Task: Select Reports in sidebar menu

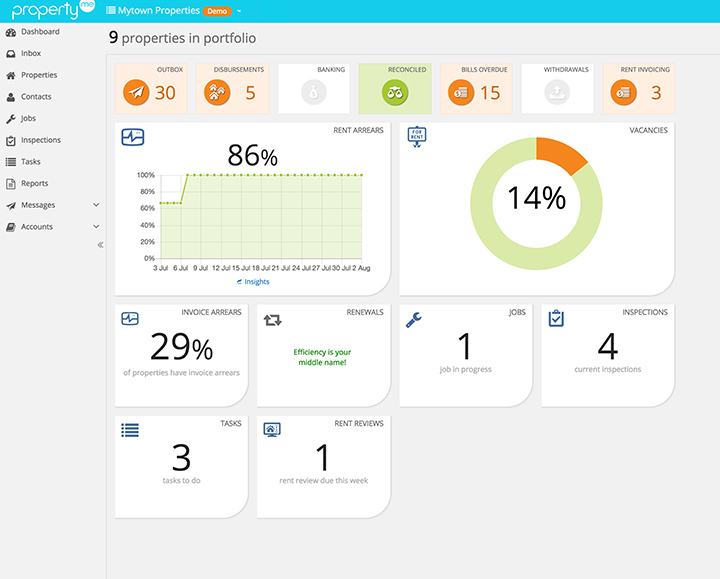Action: tap(34, 183)
